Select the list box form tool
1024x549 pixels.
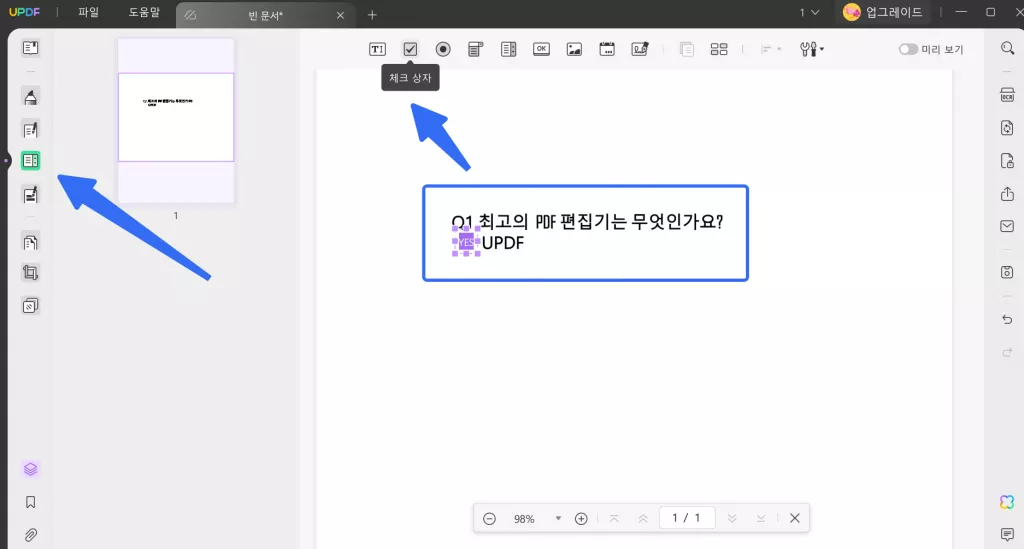(508, 49)
